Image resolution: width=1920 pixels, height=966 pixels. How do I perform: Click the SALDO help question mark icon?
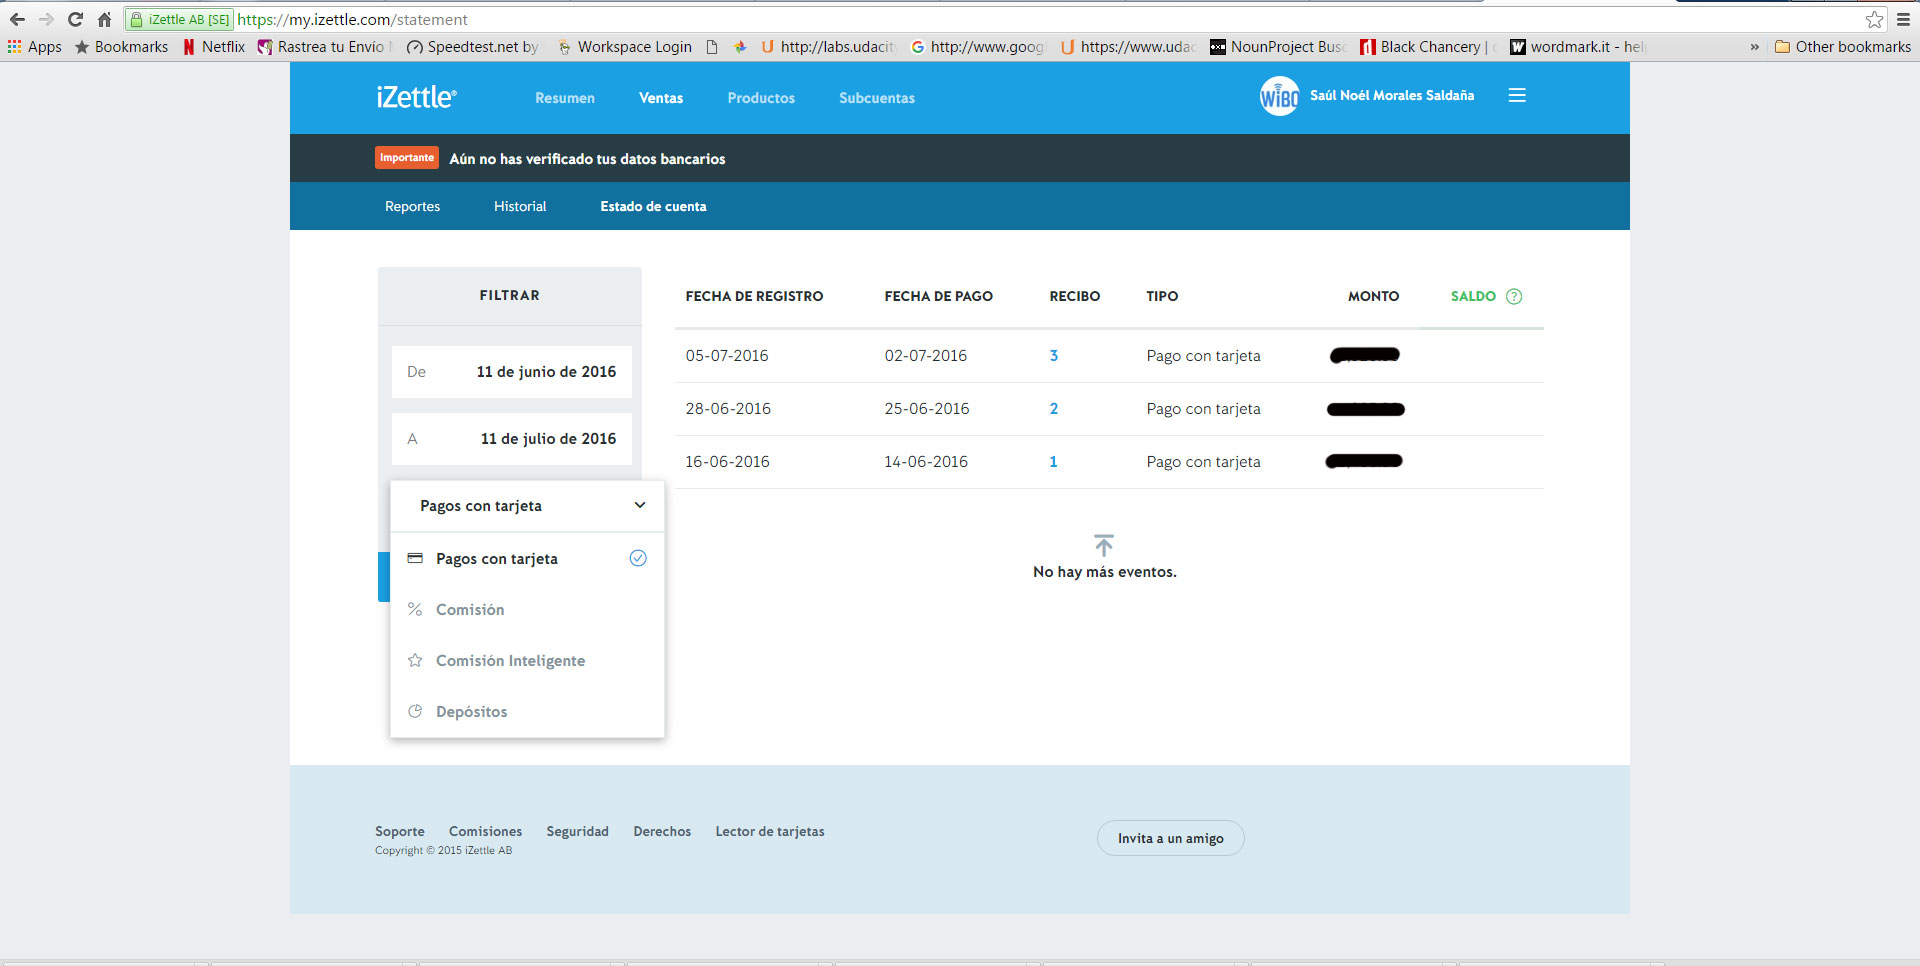[x=1514, y=296]
